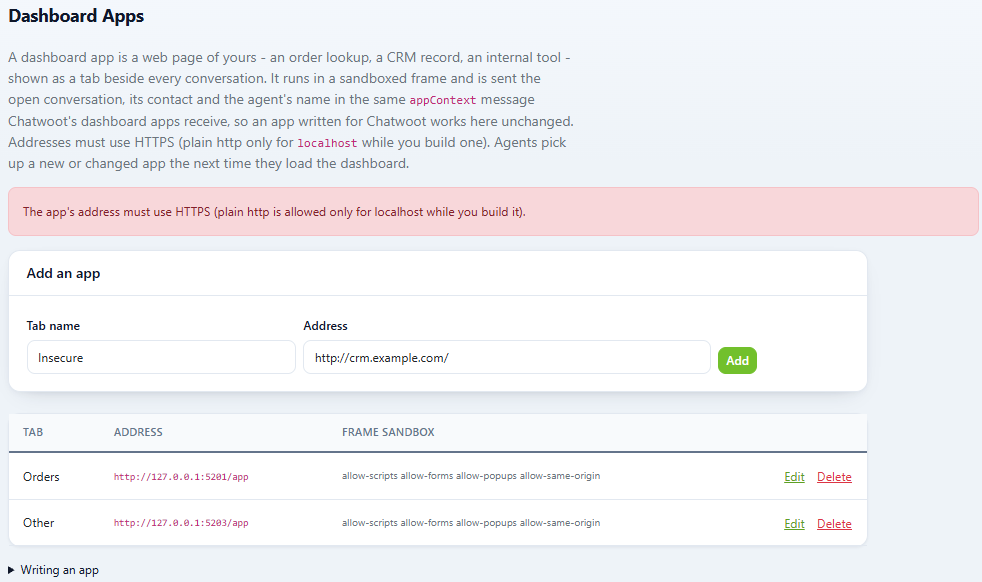982x582 pixels.
Task: Expand the Writing an app section
Action: [54, 570]
